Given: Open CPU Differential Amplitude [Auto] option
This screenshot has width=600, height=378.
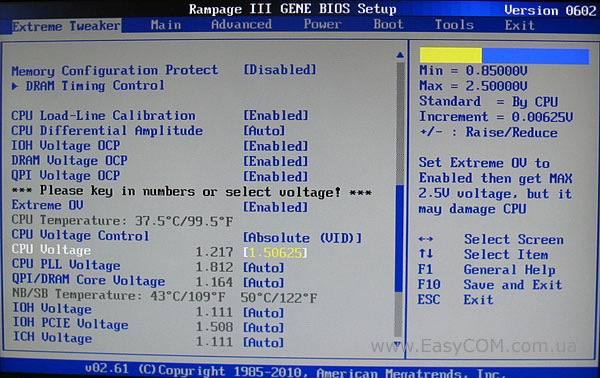Looking at the screenshot, I should (x=264, y=131).
